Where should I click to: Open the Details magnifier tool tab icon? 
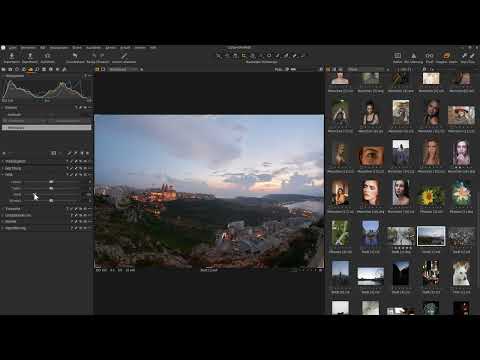[x=37, y=69]
